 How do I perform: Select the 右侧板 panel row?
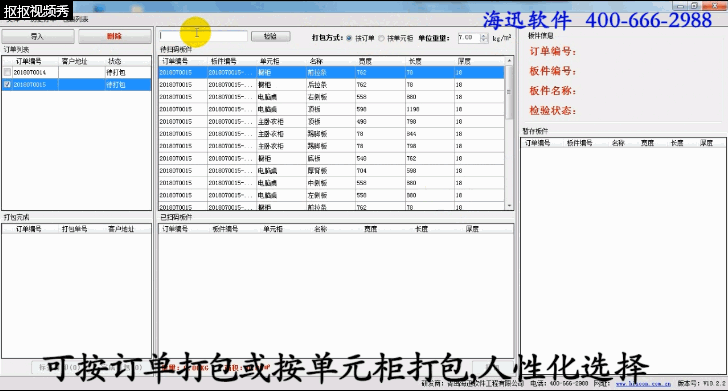pos(332,97)
